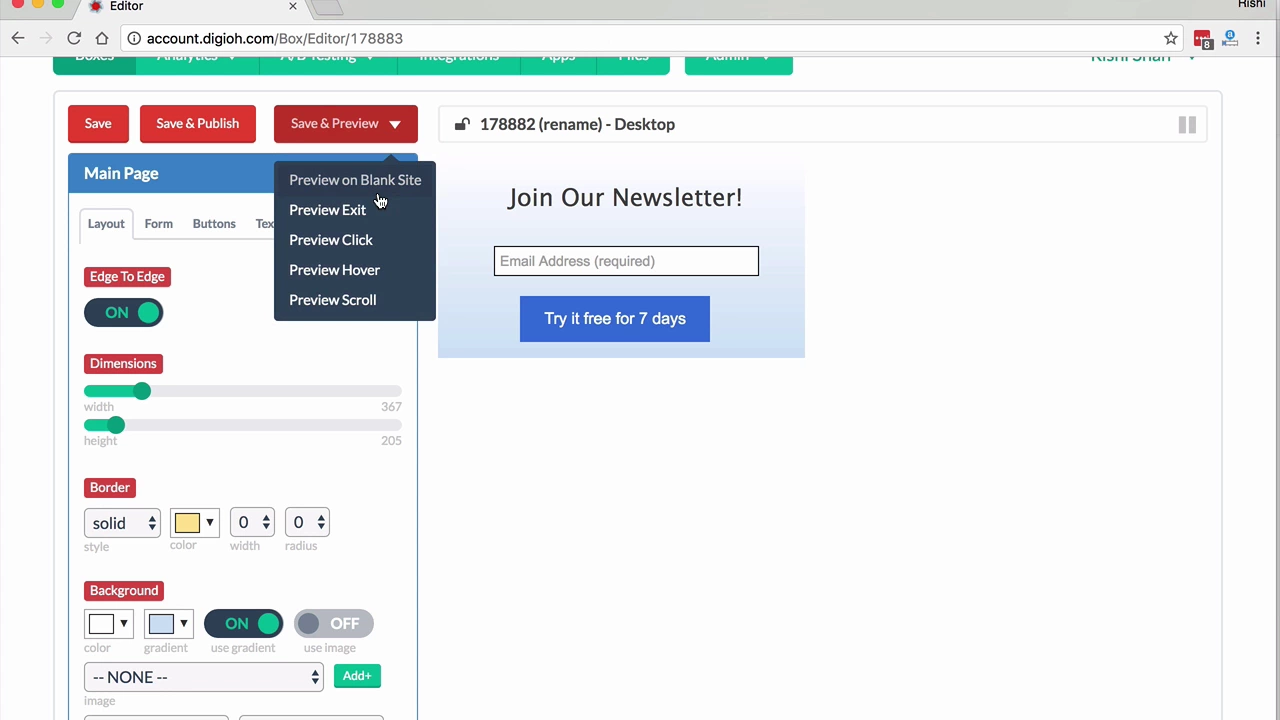Click the pause icon in title bar

(1187, 125)
